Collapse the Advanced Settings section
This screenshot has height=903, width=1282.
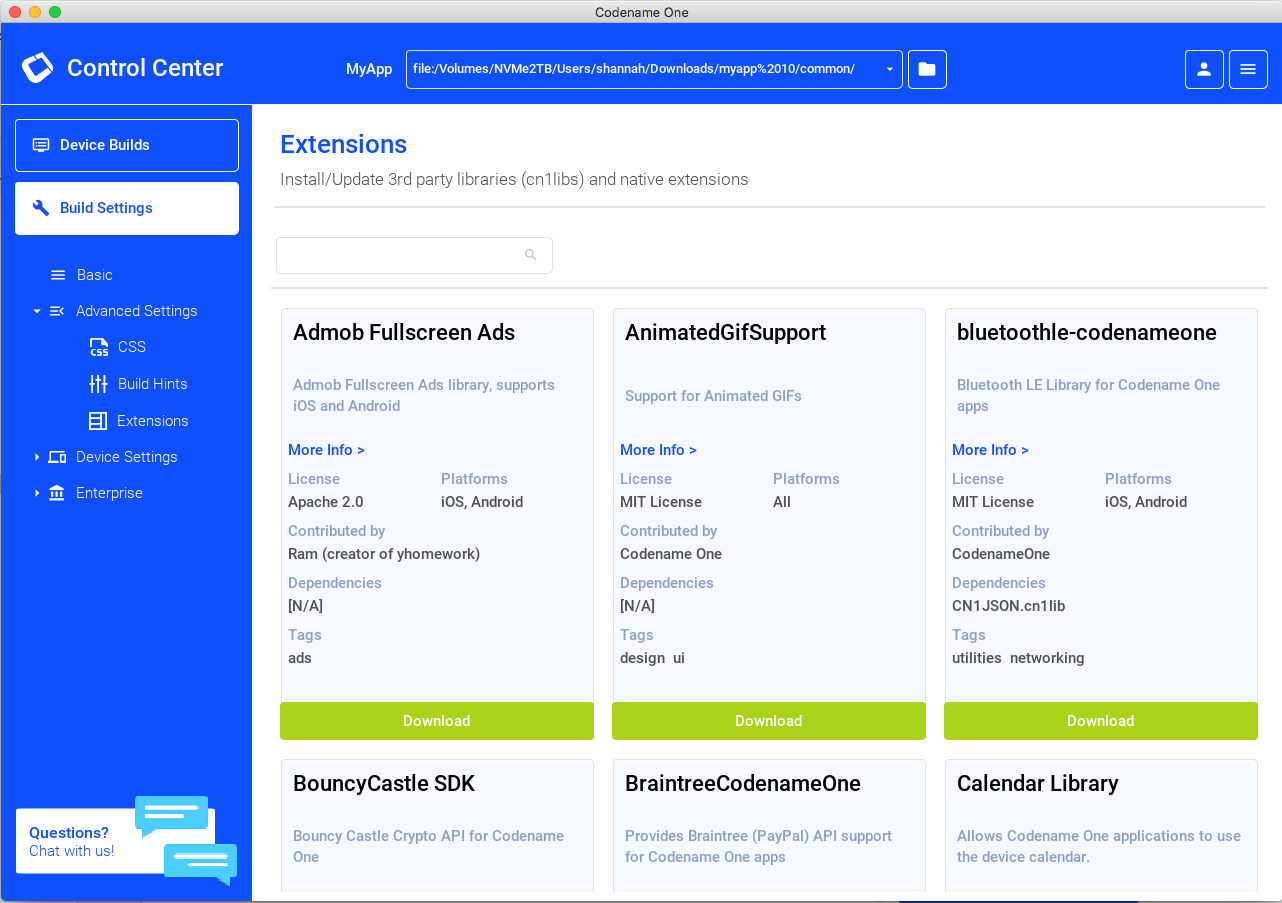(x=37, y=311)
